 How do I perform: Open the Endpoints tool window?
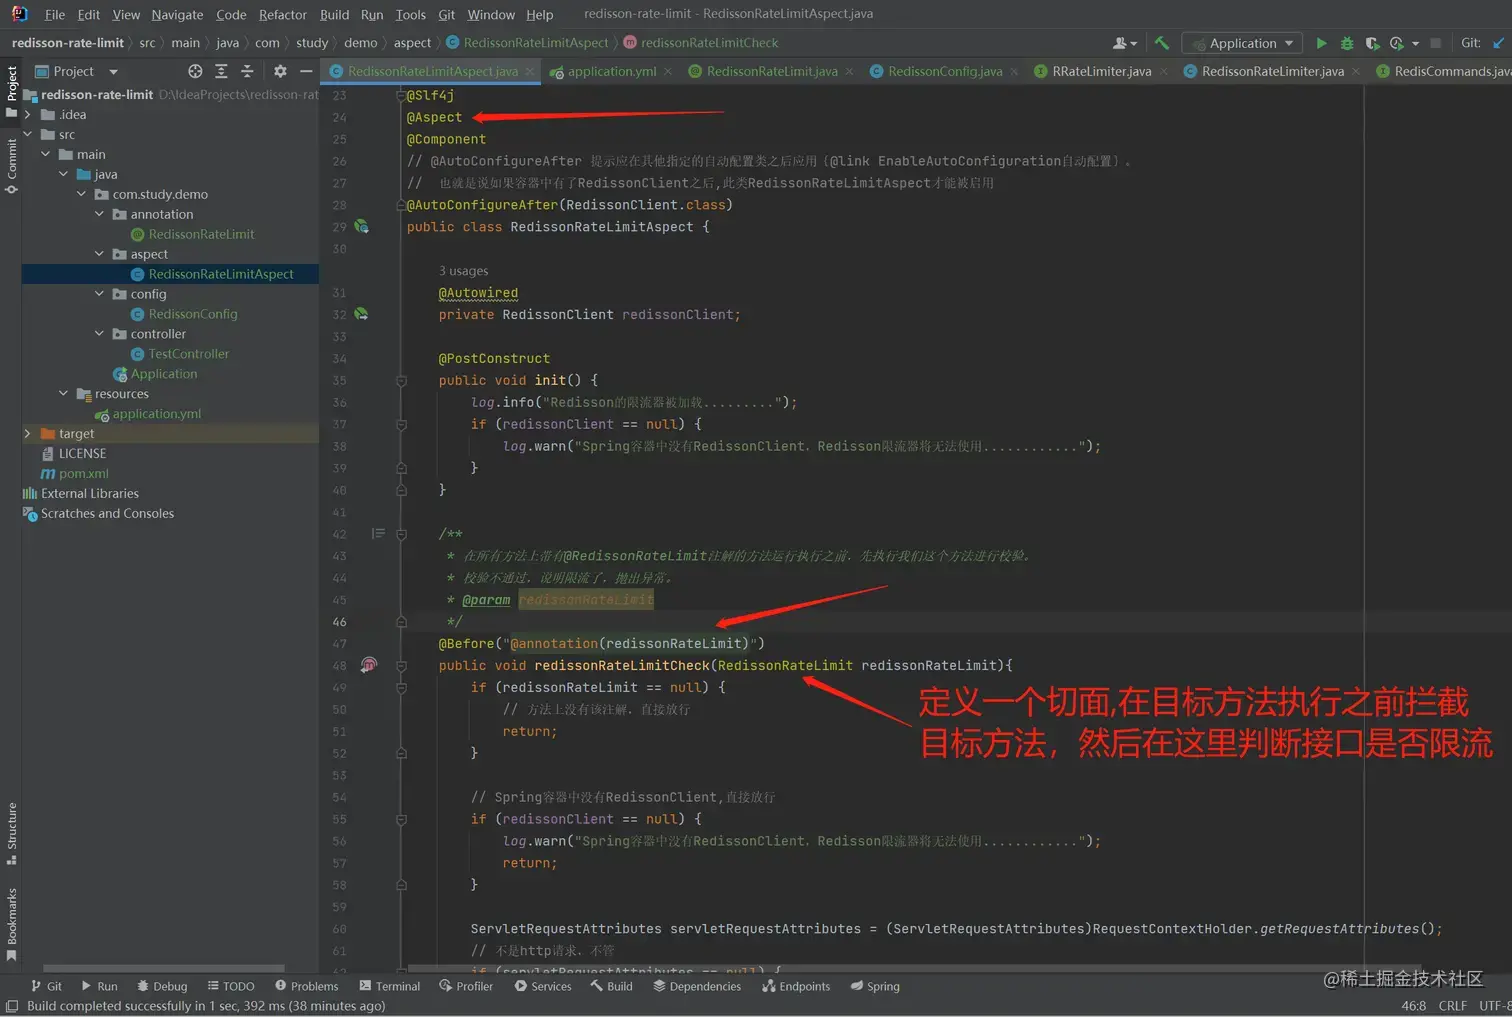(796, 986)
